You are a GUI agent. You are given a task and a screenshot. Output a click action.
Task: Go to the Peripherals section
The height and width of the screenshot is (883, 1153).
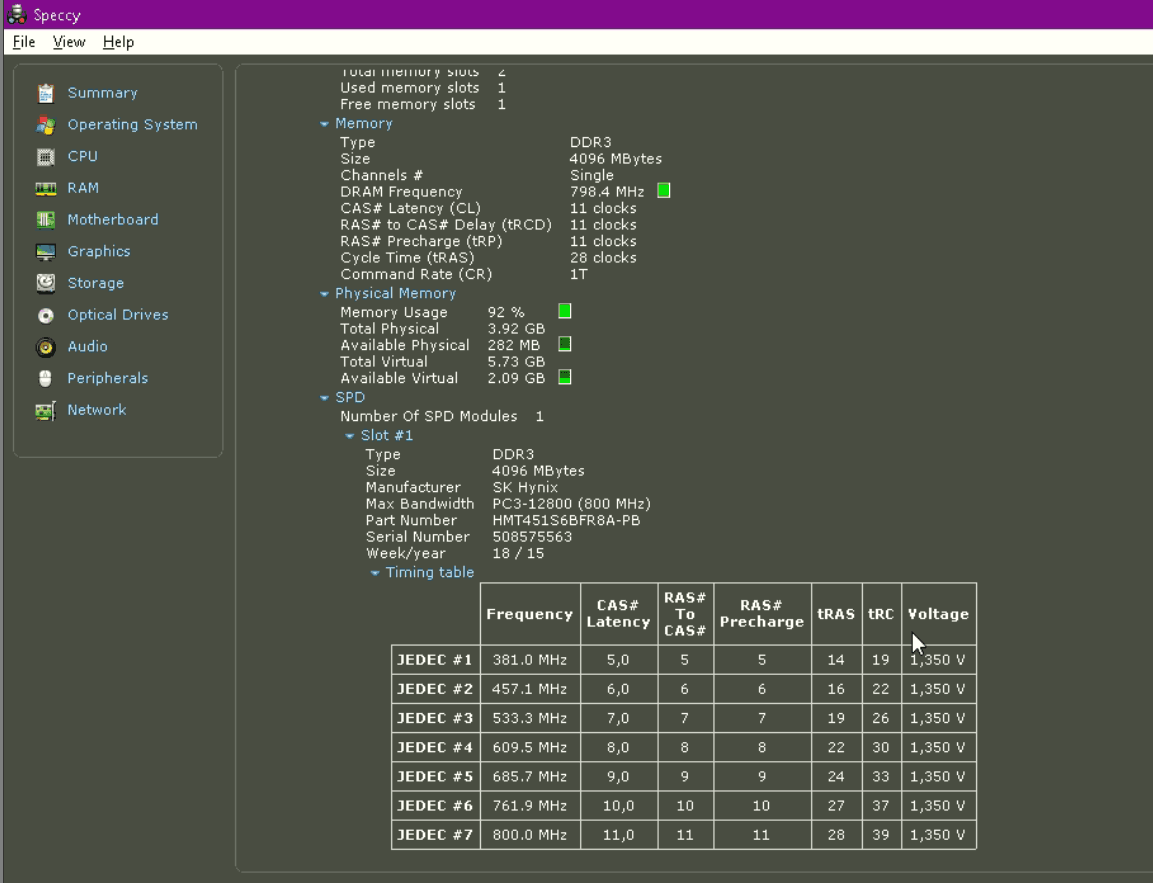coord(107,378)
